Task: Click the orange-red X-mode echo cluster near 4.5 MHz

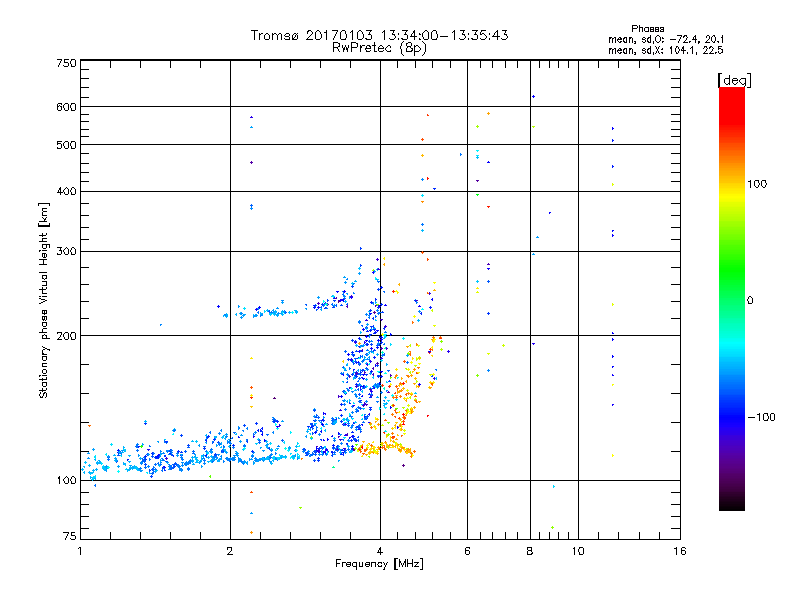Action: [x=401, y=398]
